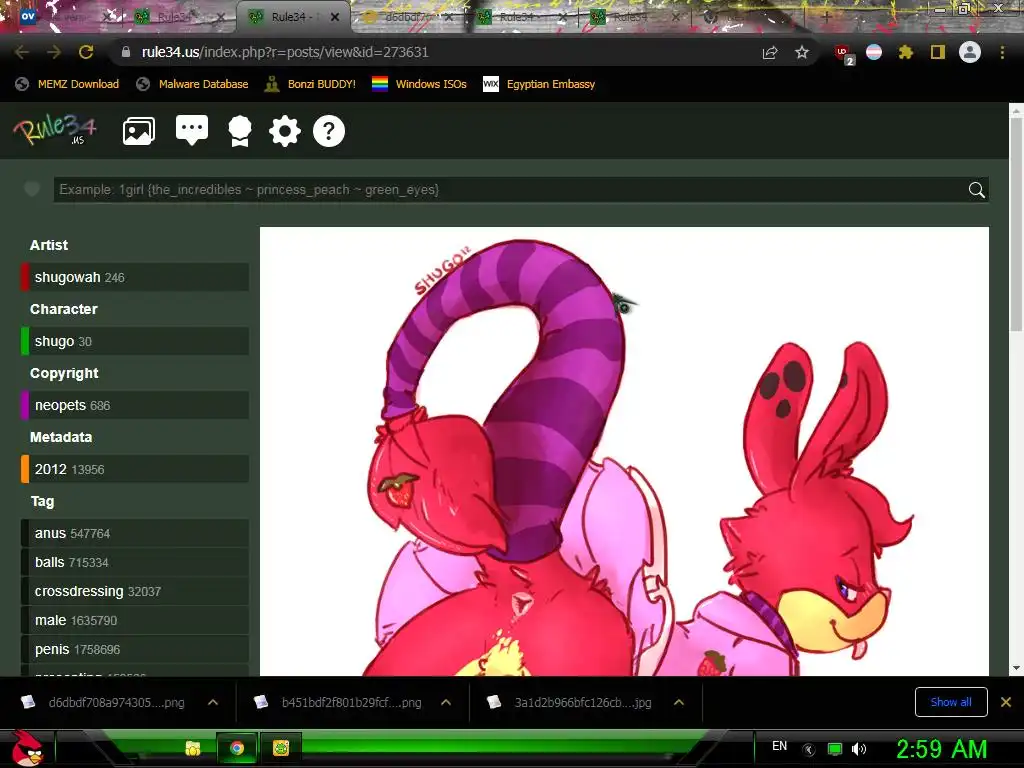1024x768 pixels.
Task: Click Show all downloads button
Action: click(951, 702)
